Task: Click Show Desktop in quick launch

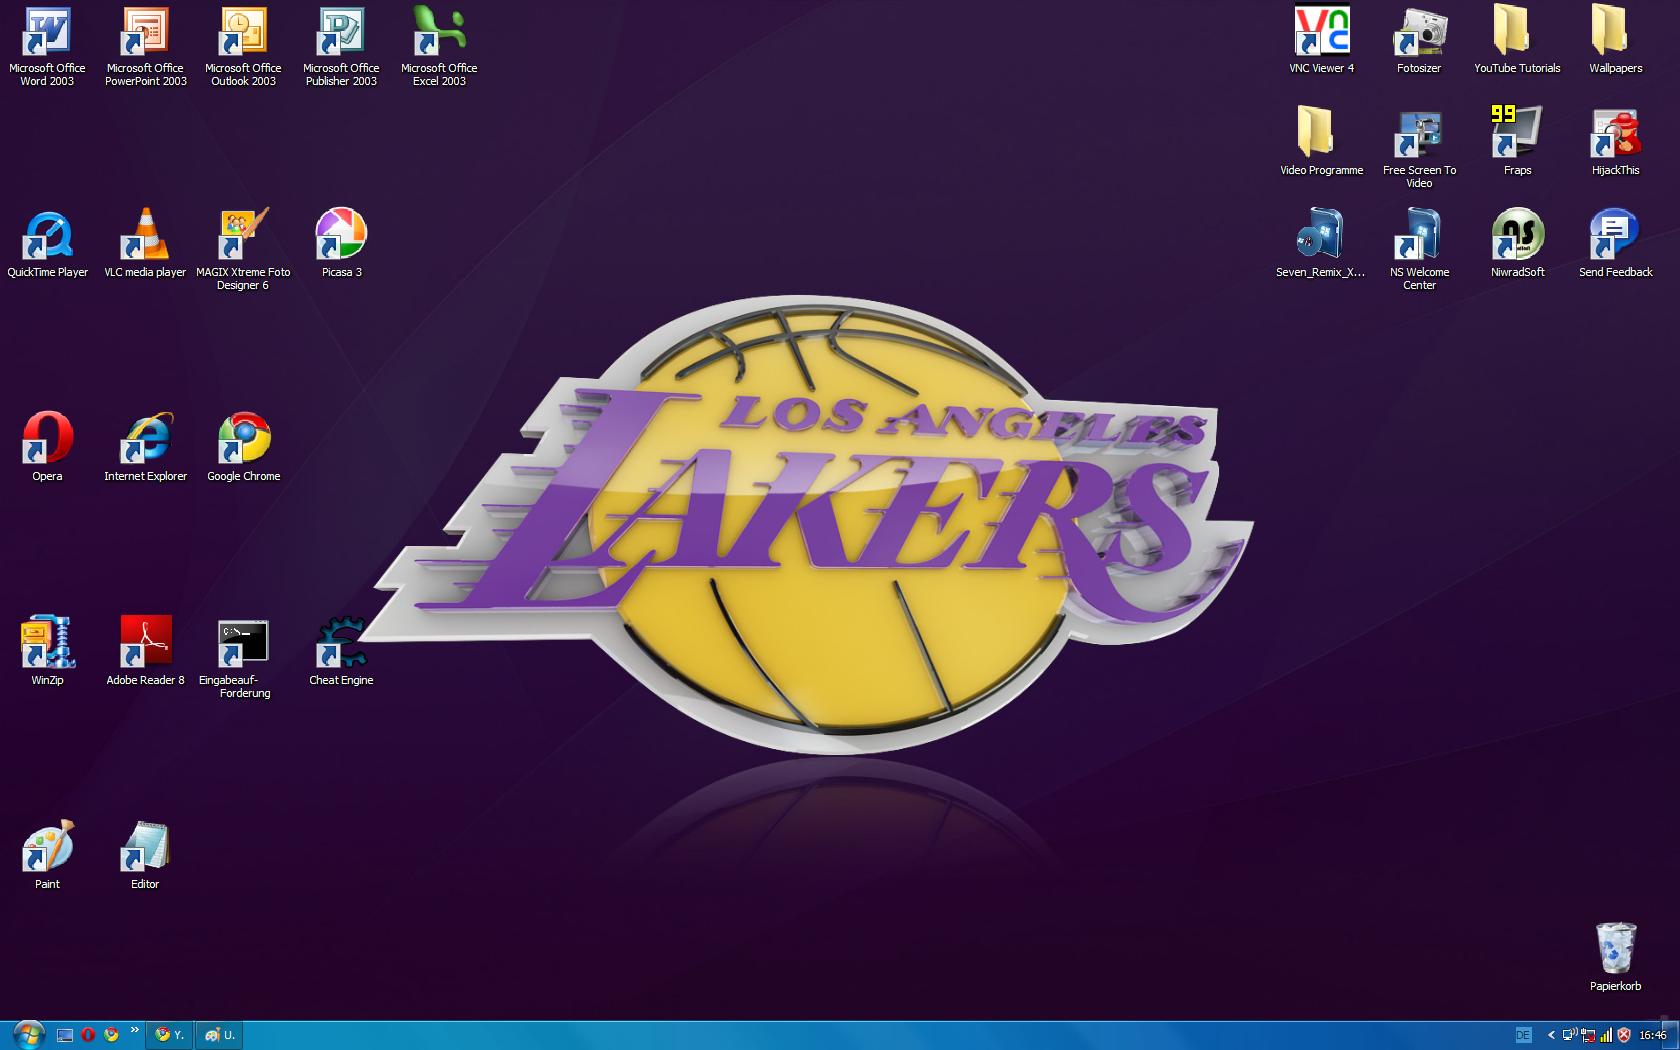Action: coord(65,1035)
